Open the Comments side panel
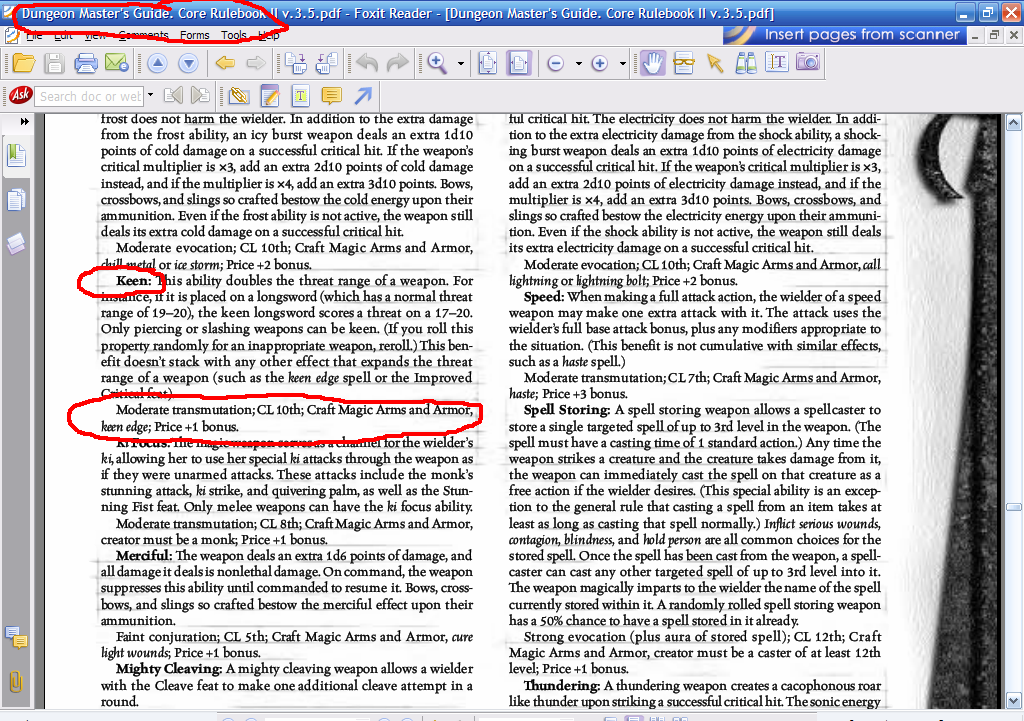1024x721 pixels. pos(16,637)
